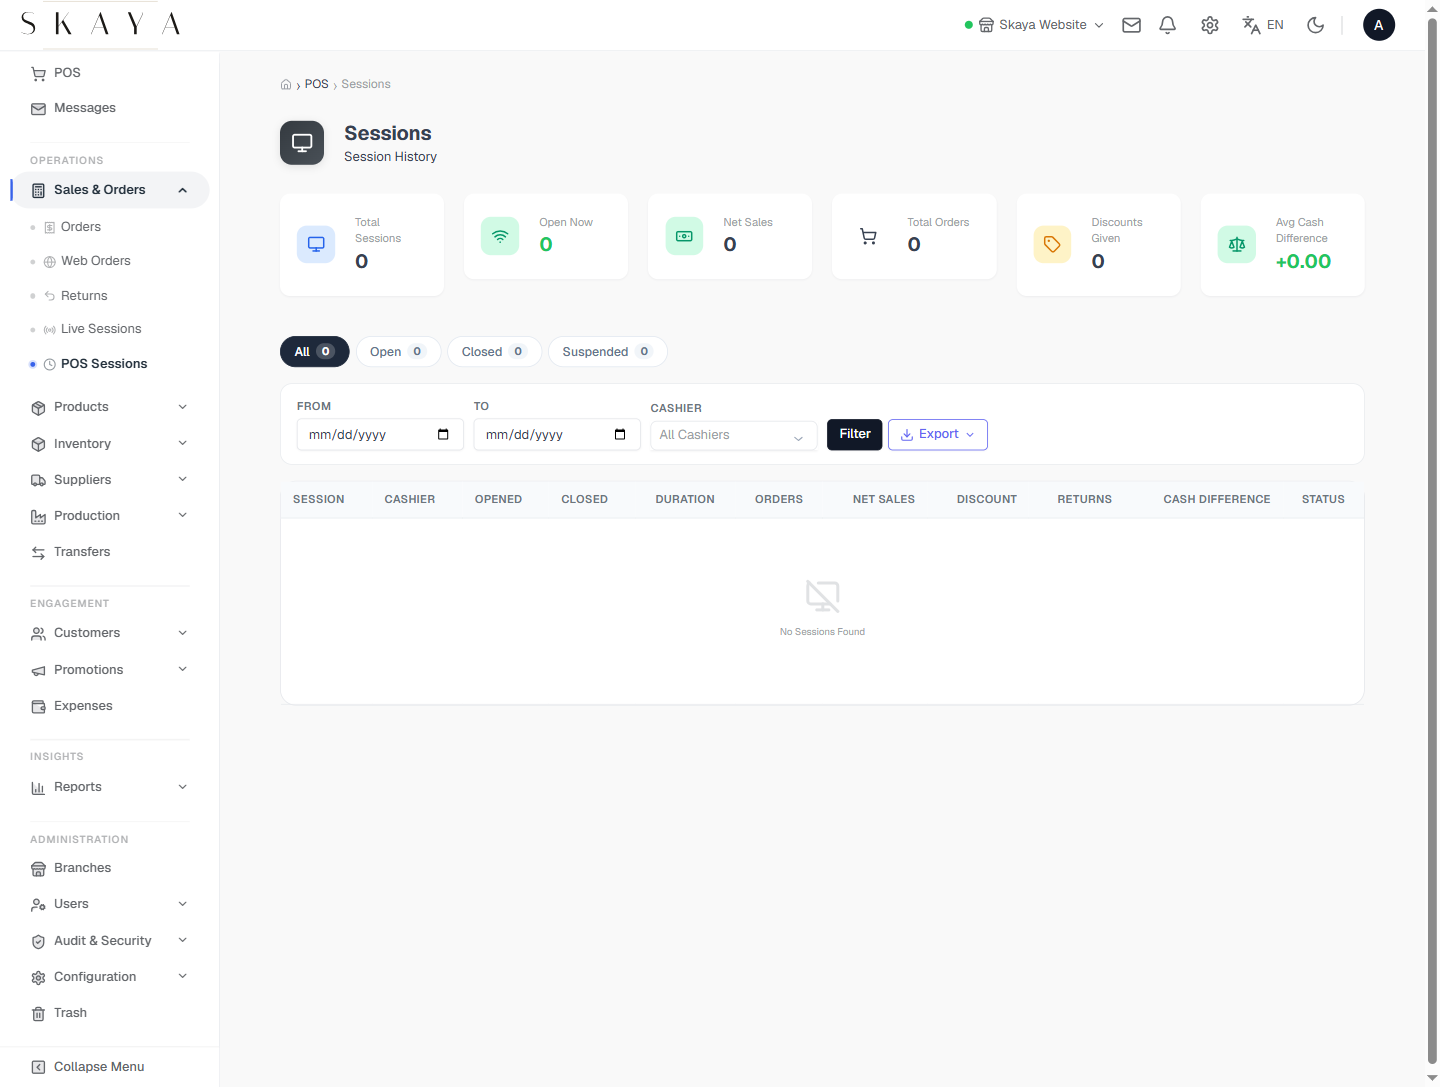This screenshot has width=1440, height=1087.
Task: Expand the Reports menu chevron
Action: coord(183,787)
